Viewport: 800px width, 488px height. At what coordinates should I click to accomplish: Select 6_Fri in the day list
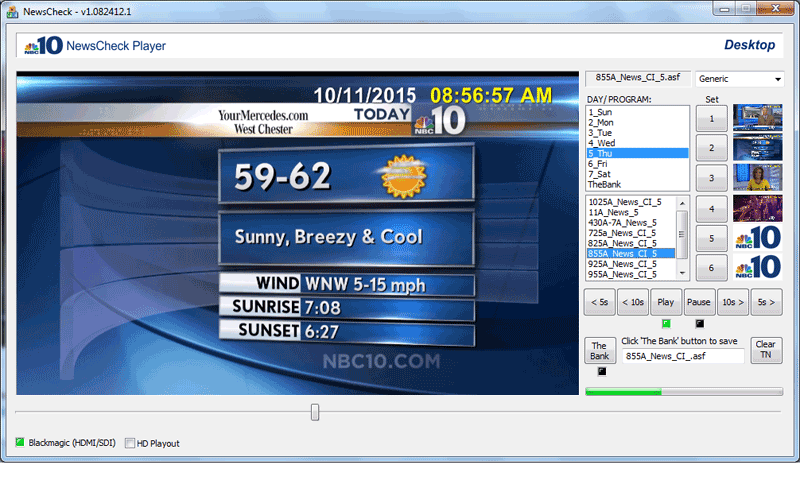pos(637,164)
